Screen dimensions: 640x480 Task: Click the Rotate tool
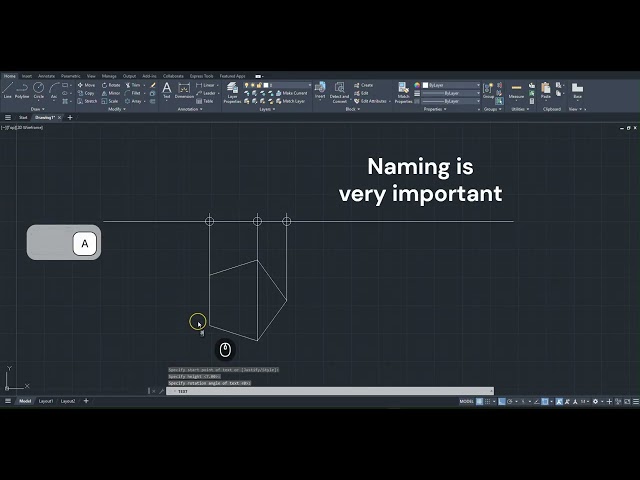pos(111,85)
